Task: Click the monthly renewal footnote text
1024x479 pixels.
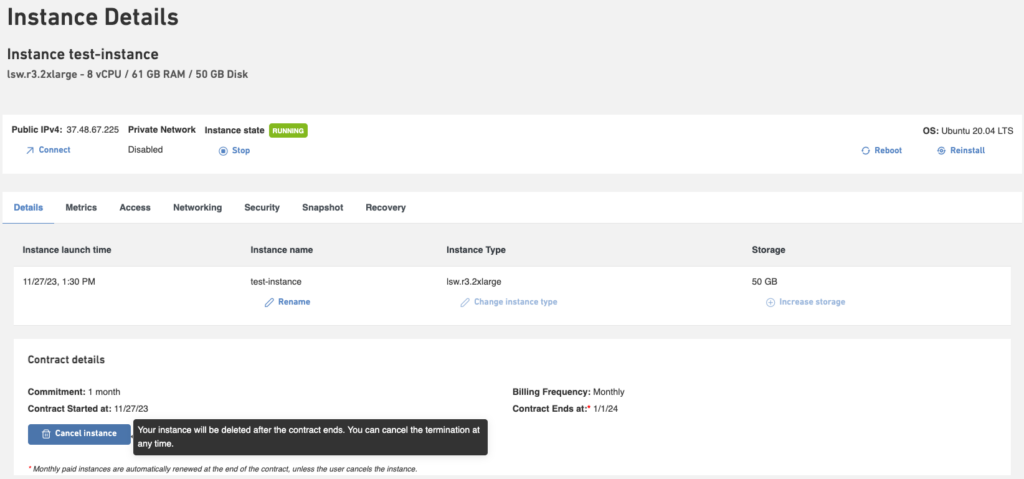Action: coord(223,469)
